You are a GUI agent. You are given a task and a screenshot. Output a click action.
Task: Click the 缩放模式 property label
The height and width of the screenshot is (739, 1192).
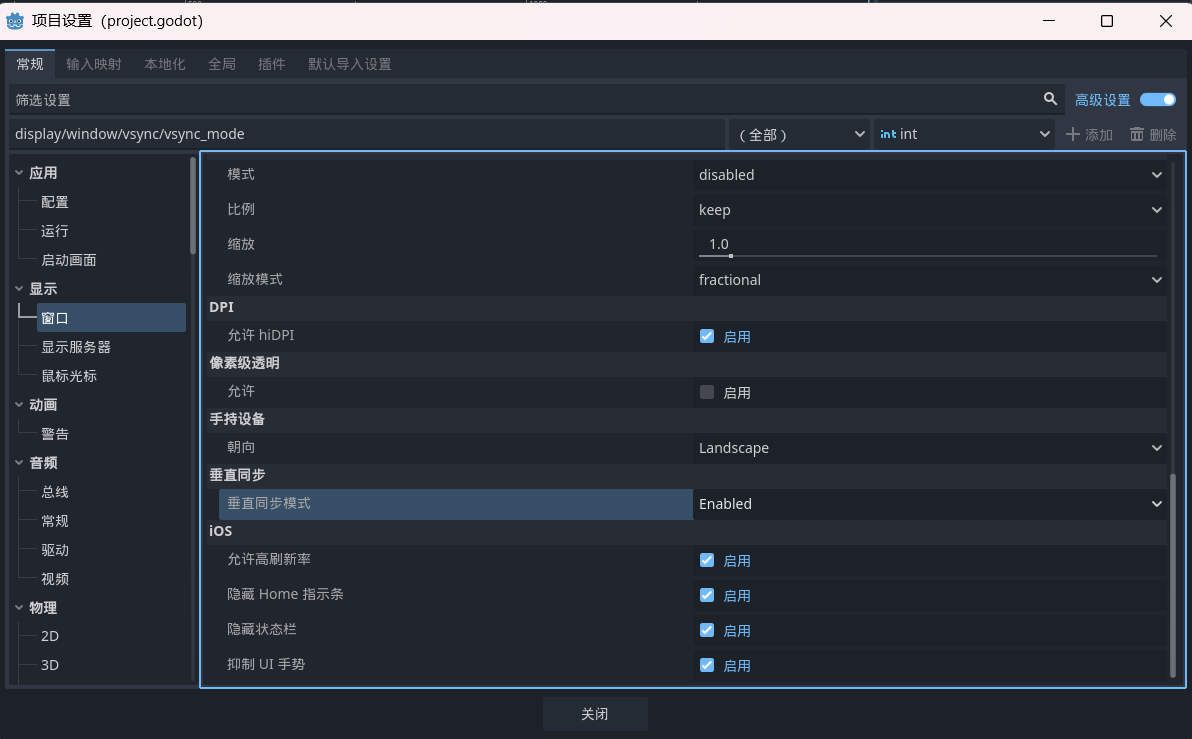[255, 279]
